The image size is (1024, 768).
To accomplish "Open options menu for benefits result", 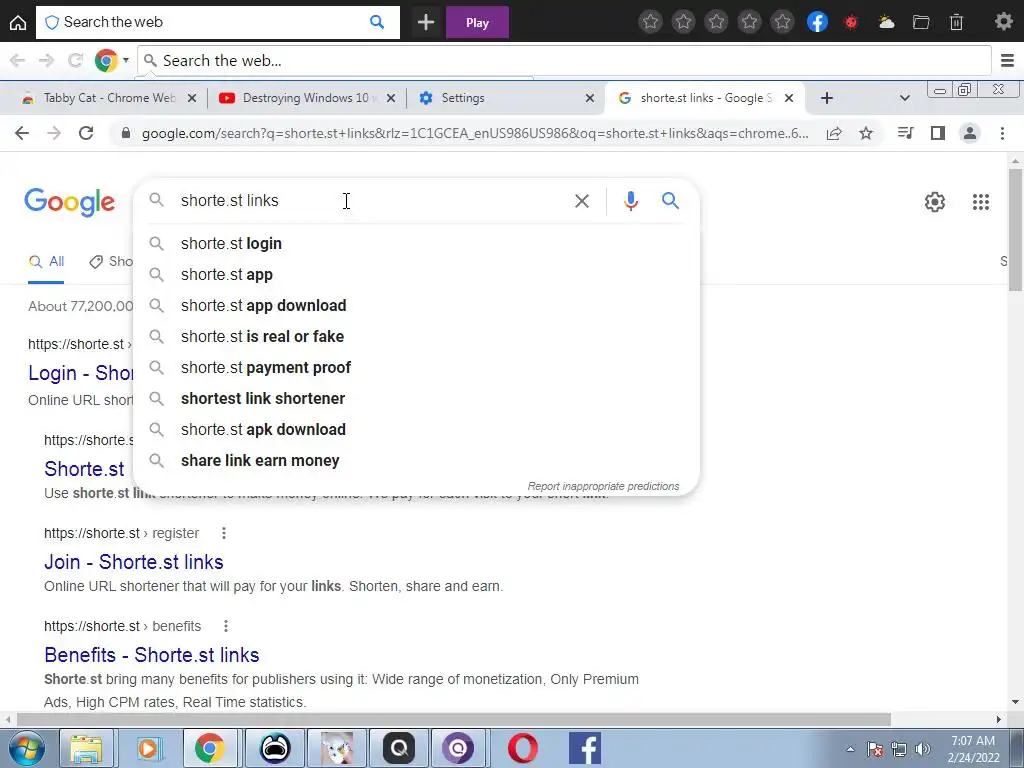I will pos(226,626).
